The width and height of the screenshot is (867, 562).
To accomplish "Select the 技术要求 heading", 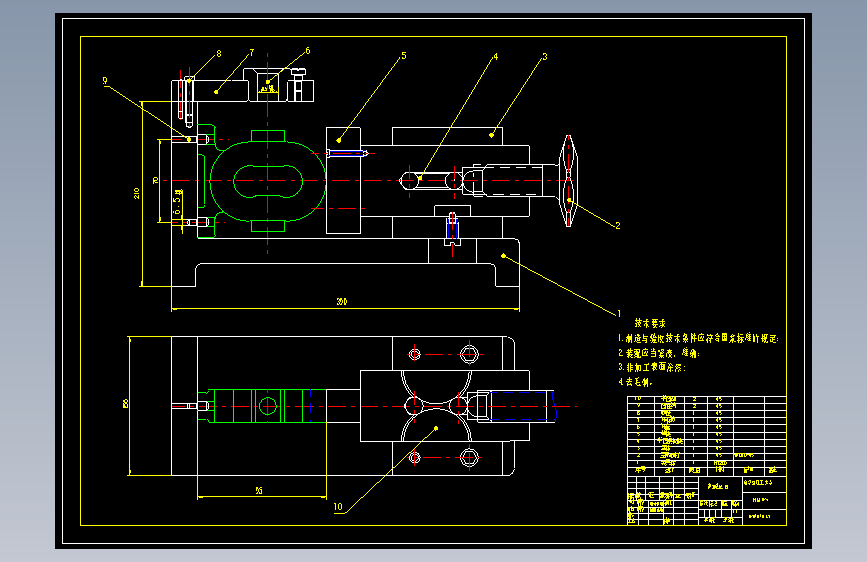I will point(650,323).
